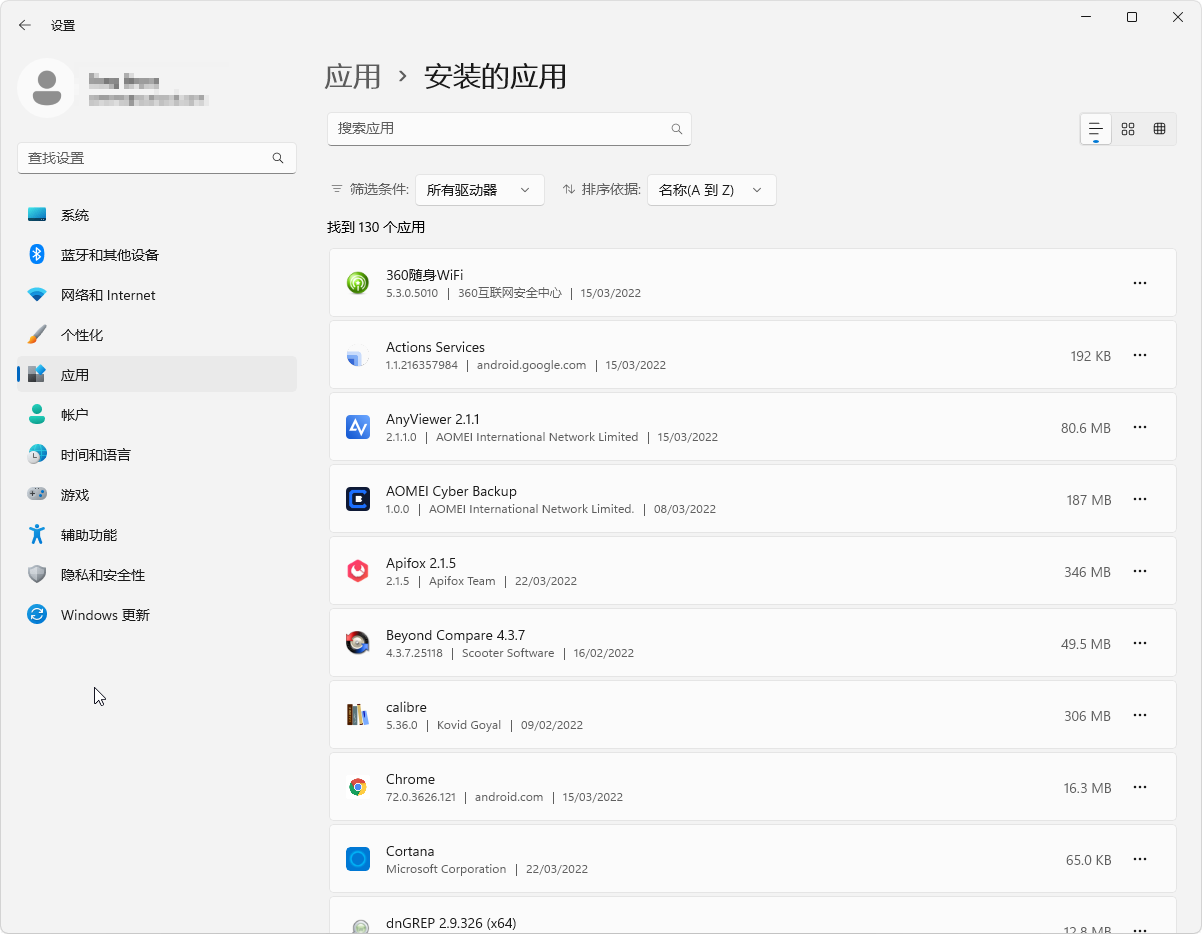1202x934 pixels.
Task: Click the 360随身WiFi app icon
Action: 358,283
